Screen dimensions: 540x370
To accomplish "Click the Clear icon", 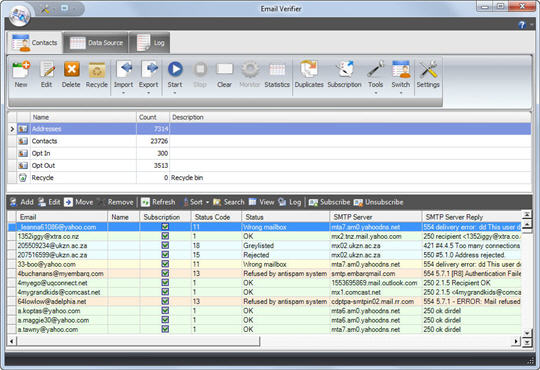I will 225,70.
